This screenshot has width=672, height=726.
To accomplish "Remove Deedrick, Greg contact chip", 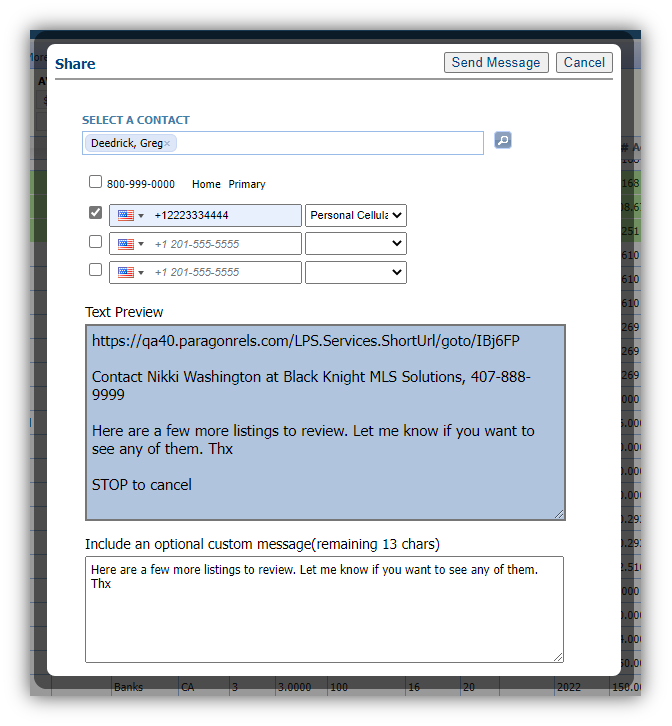I will coord(167,144).
